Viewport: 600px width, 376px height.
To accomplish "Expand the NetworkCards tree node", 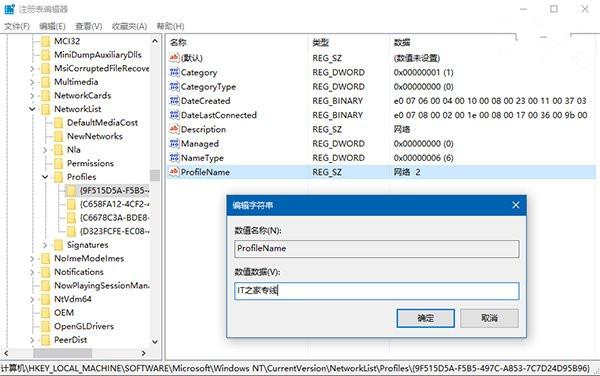I will pos(32,96).
